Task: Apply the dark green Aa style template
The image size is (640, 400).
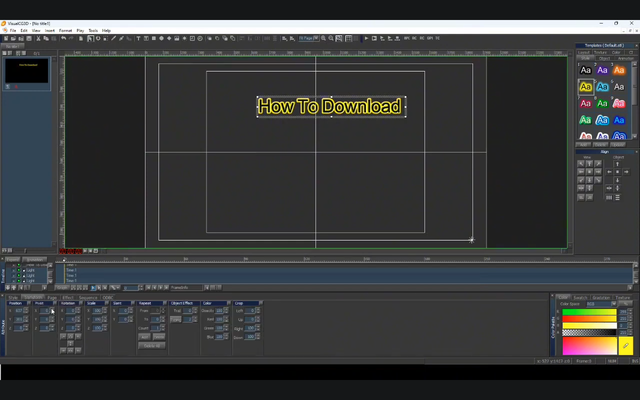Action: pos(602,103)
